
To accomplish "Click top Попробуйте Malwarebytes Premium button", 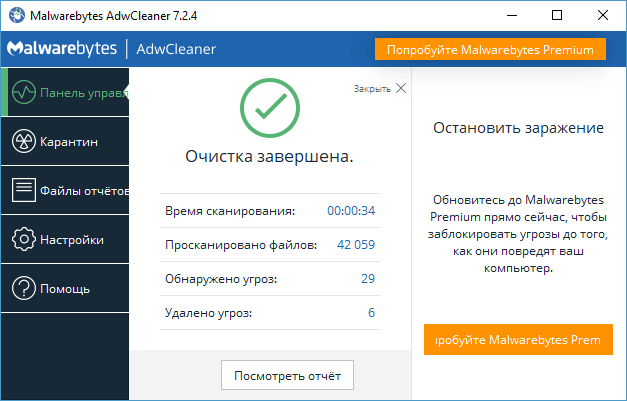I will 490,49.
